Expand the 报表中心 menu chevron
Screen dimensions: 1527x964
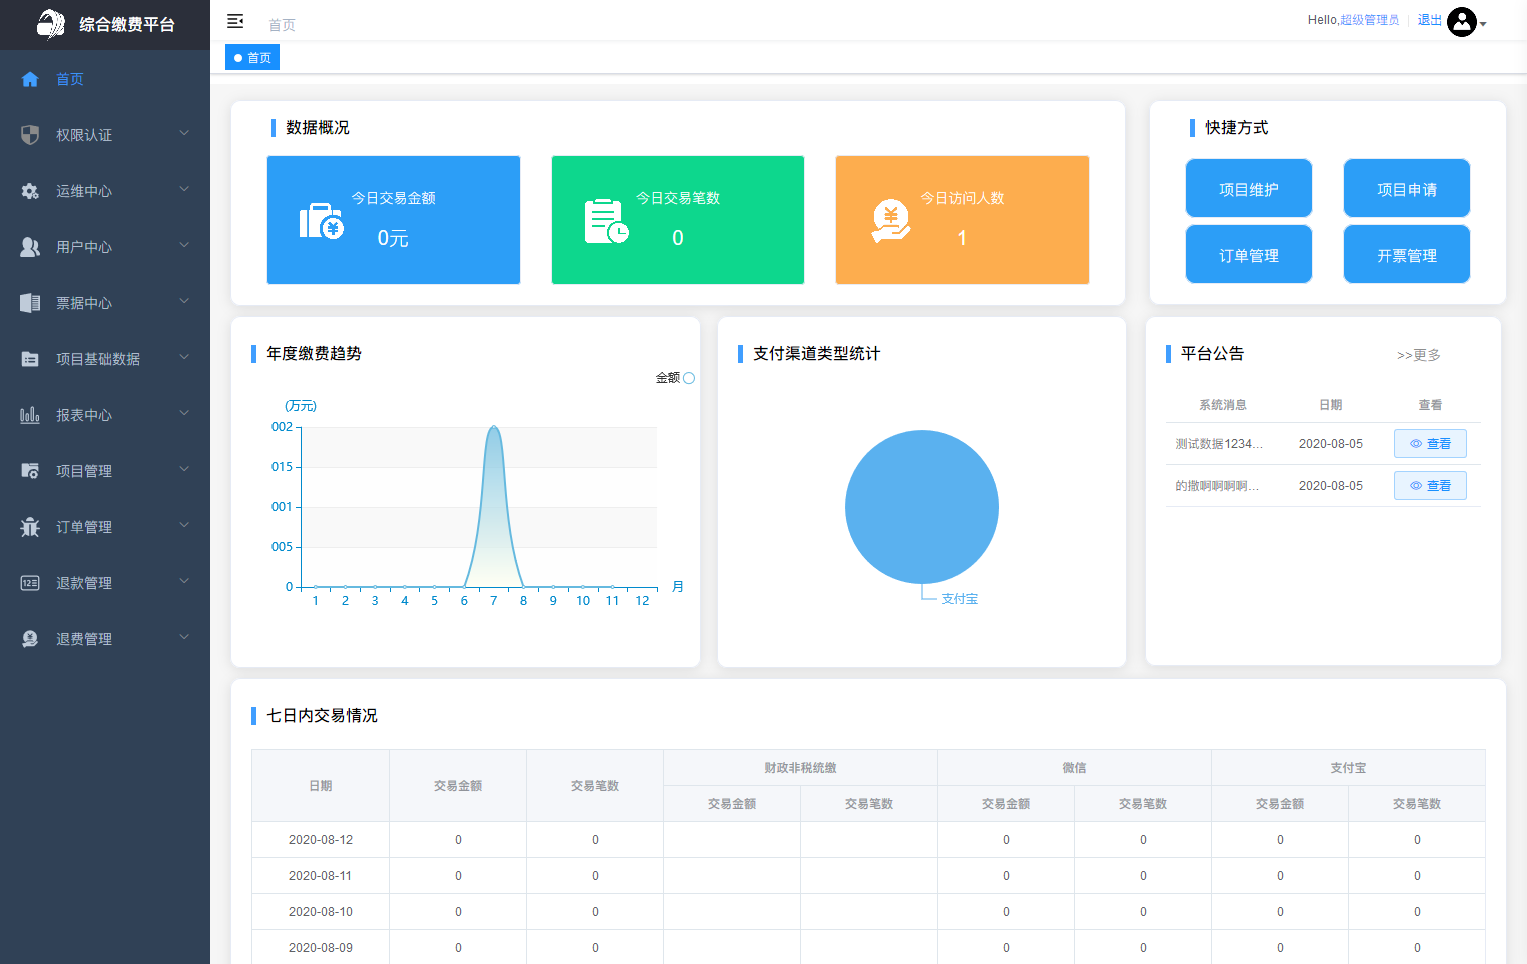coord(184,413)
